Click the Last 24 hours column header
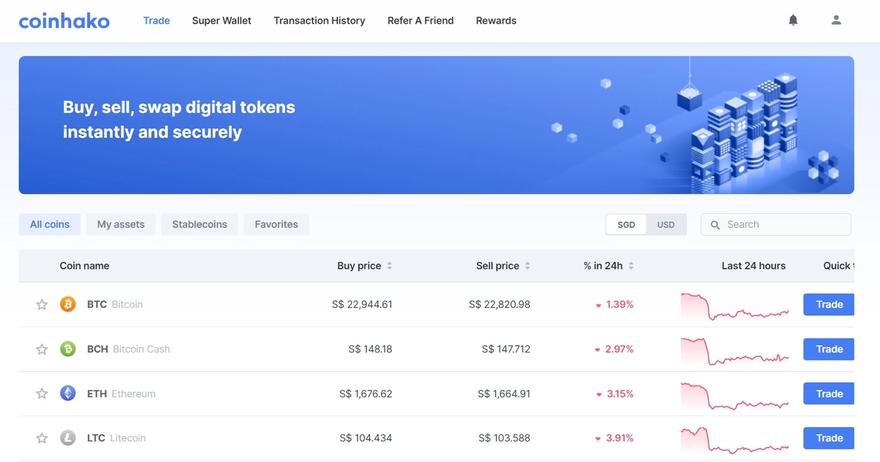Viewport: 880px width, 462px height. pyautogui.click(x=754, y=266)
